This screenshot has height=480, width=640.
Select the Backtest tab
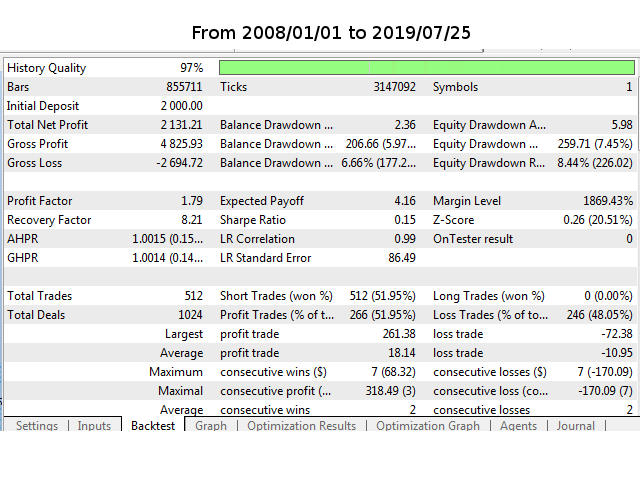click(x=153, y=426)
